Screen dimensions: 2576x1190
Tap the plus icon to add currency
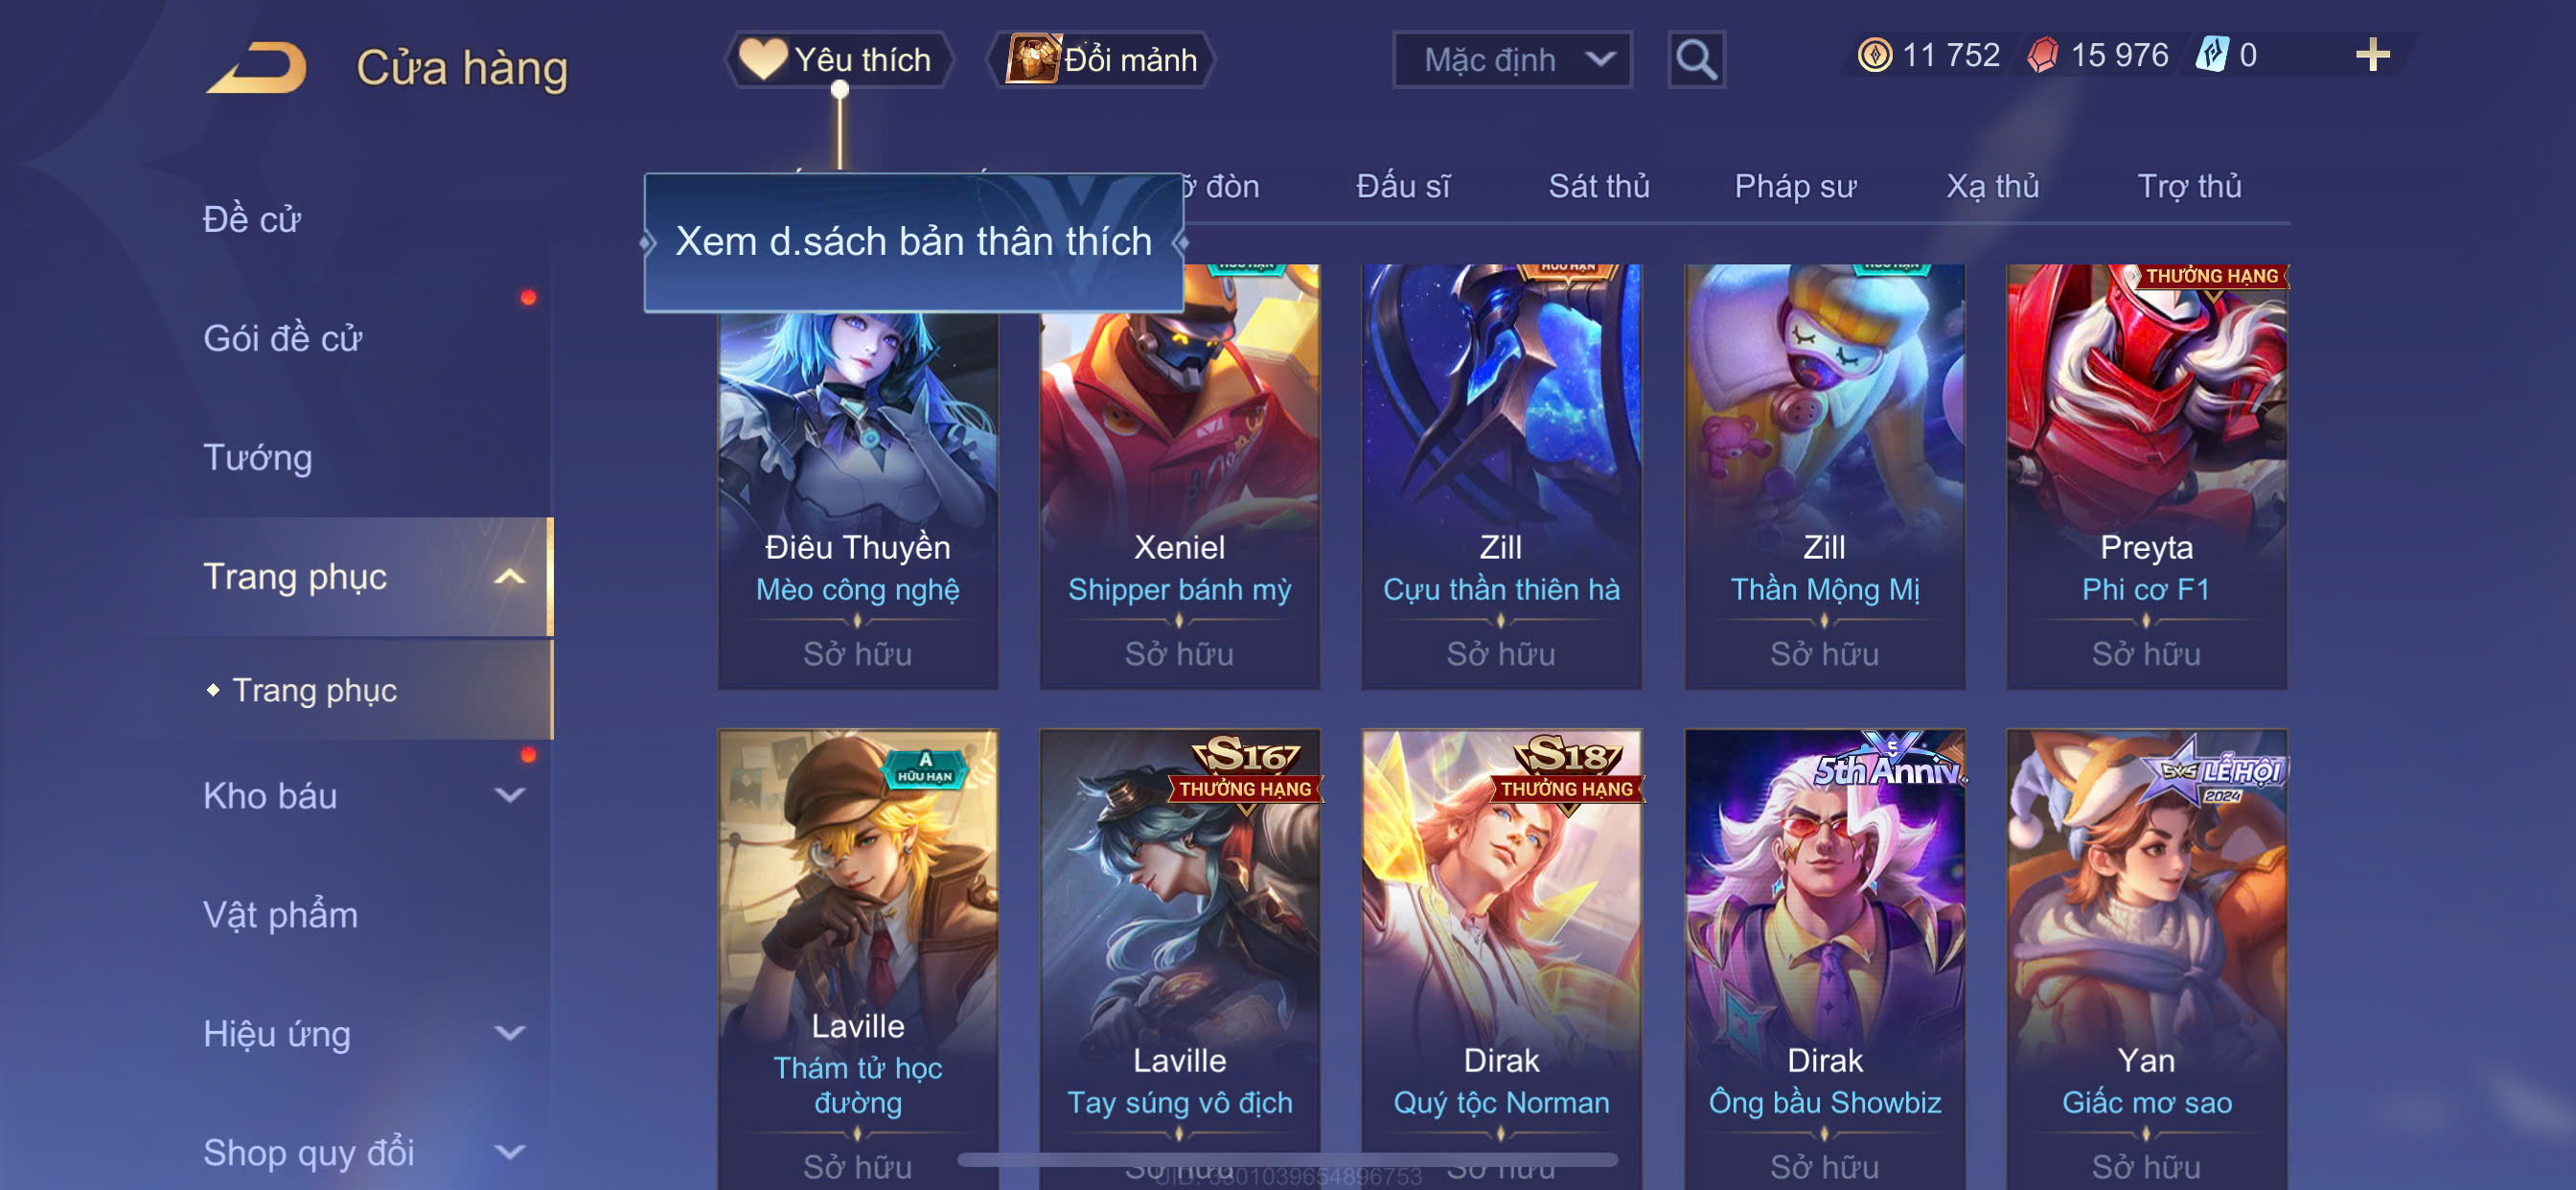2372,55
